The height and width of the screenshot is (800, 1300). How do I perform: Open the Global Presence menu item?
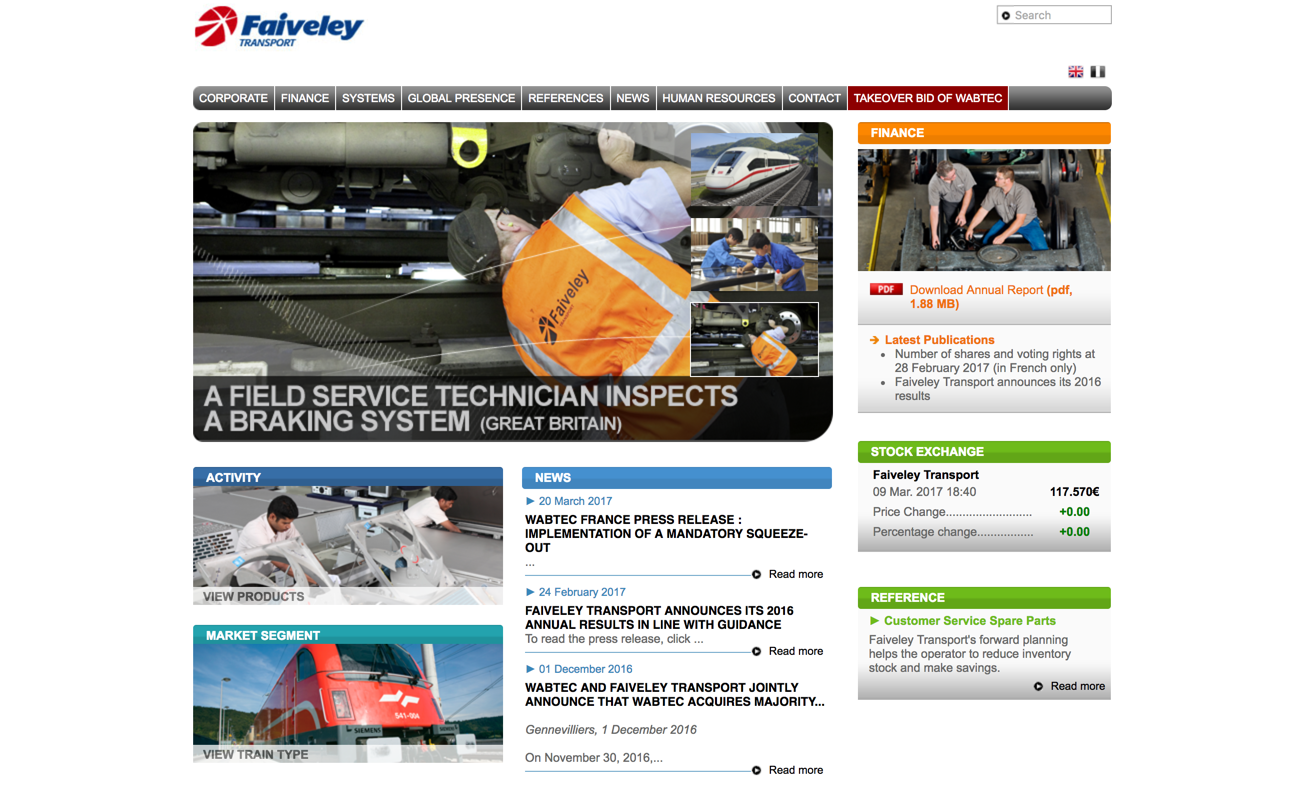click(x=461, y=98)
